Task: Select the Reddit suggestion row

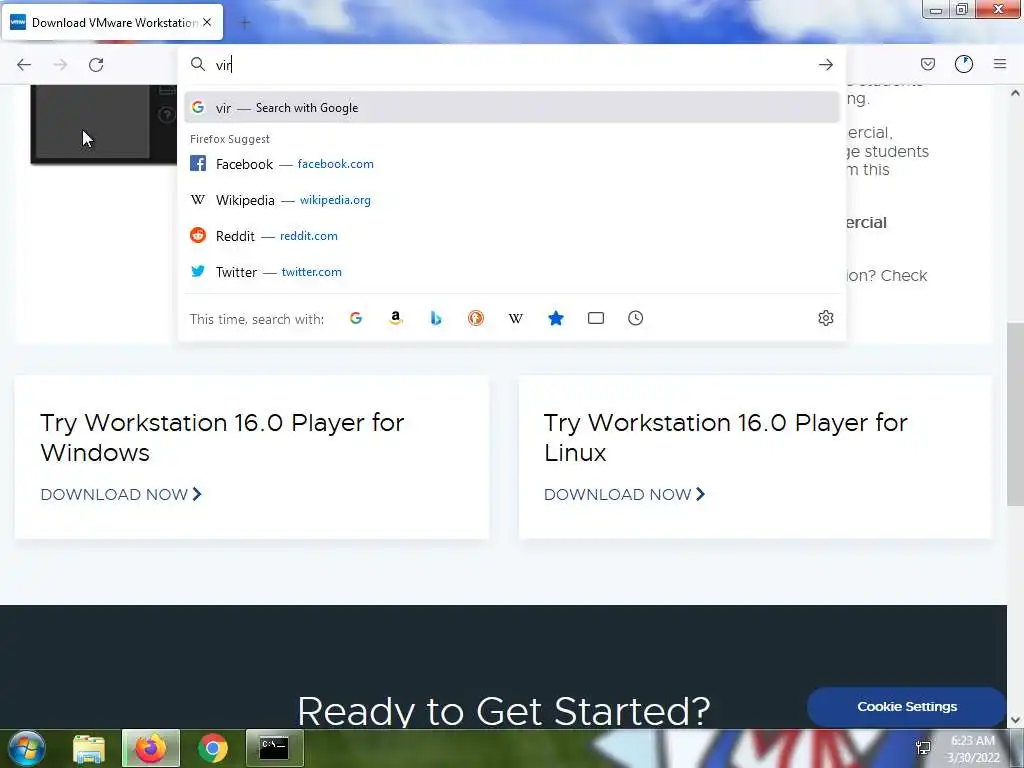Action: (512, 236)
